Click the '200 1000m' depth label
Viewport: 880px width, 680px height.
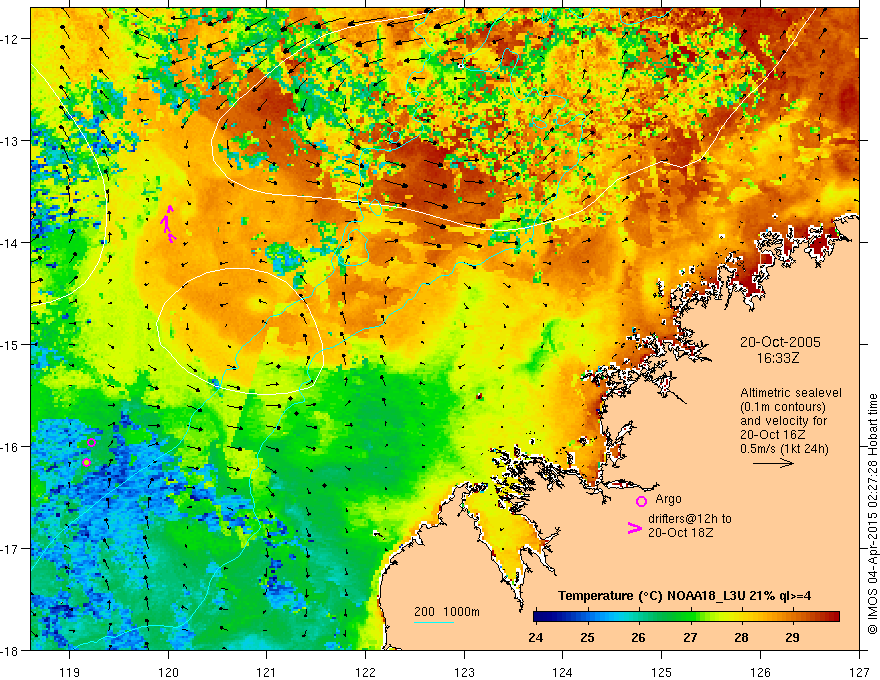pyautogui.click(x=447, y=612)
